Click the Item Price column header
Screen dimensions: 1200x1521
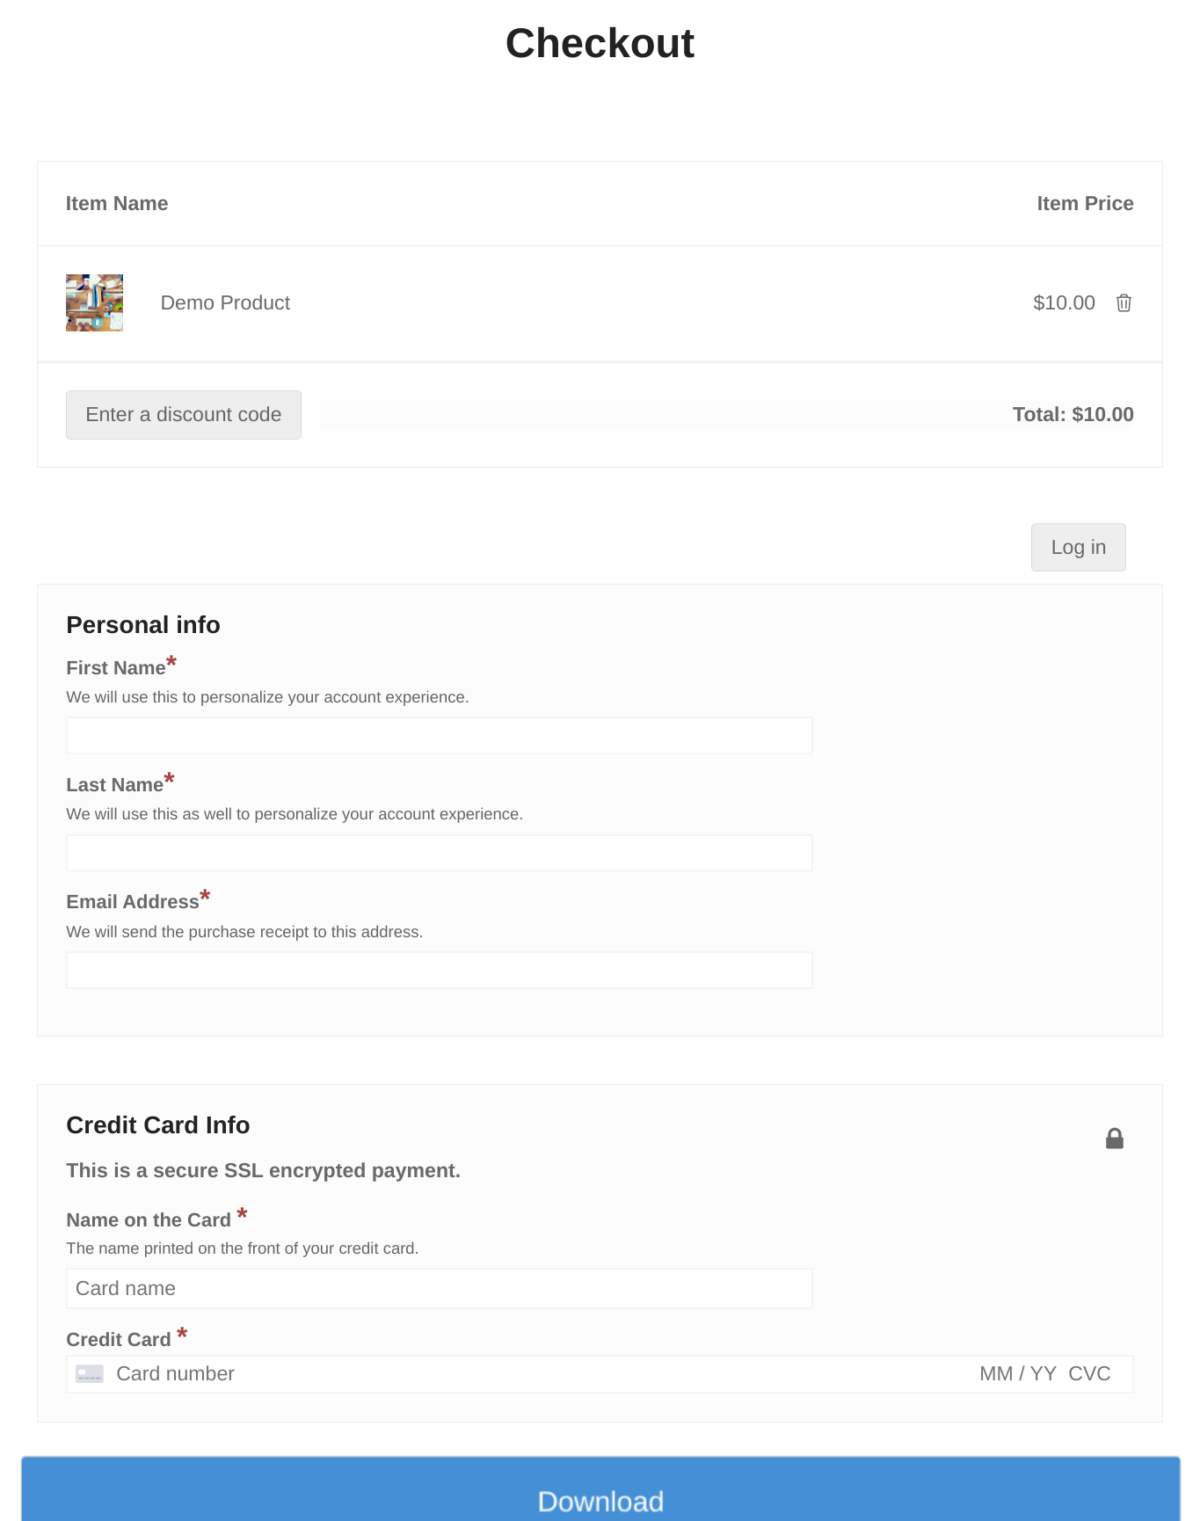pyautogui.click(x=1085, y=203)
